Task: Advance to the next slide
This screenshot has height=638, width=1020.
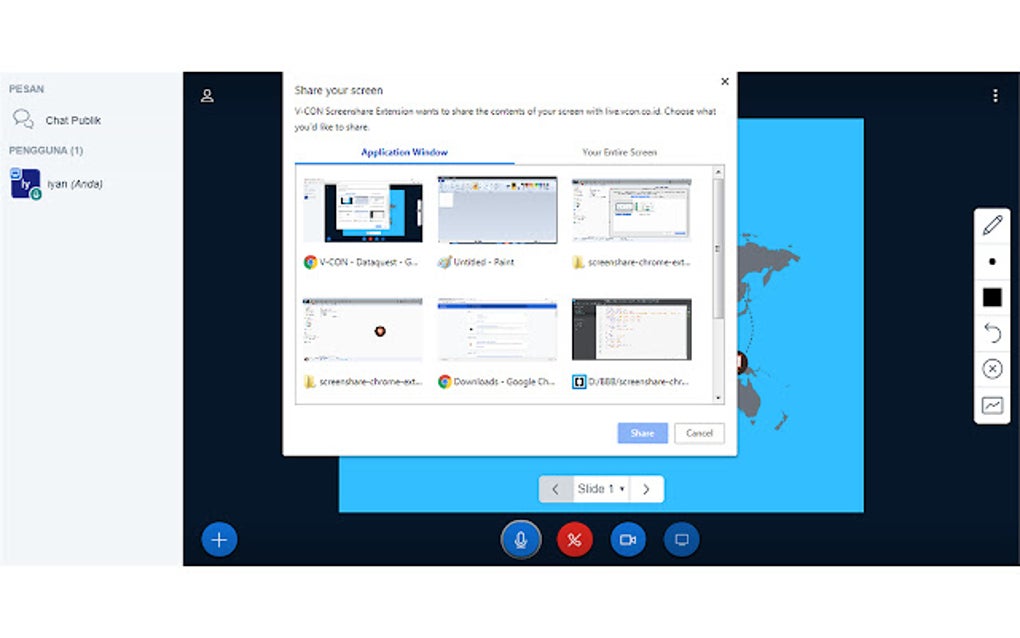Action: 646,489
